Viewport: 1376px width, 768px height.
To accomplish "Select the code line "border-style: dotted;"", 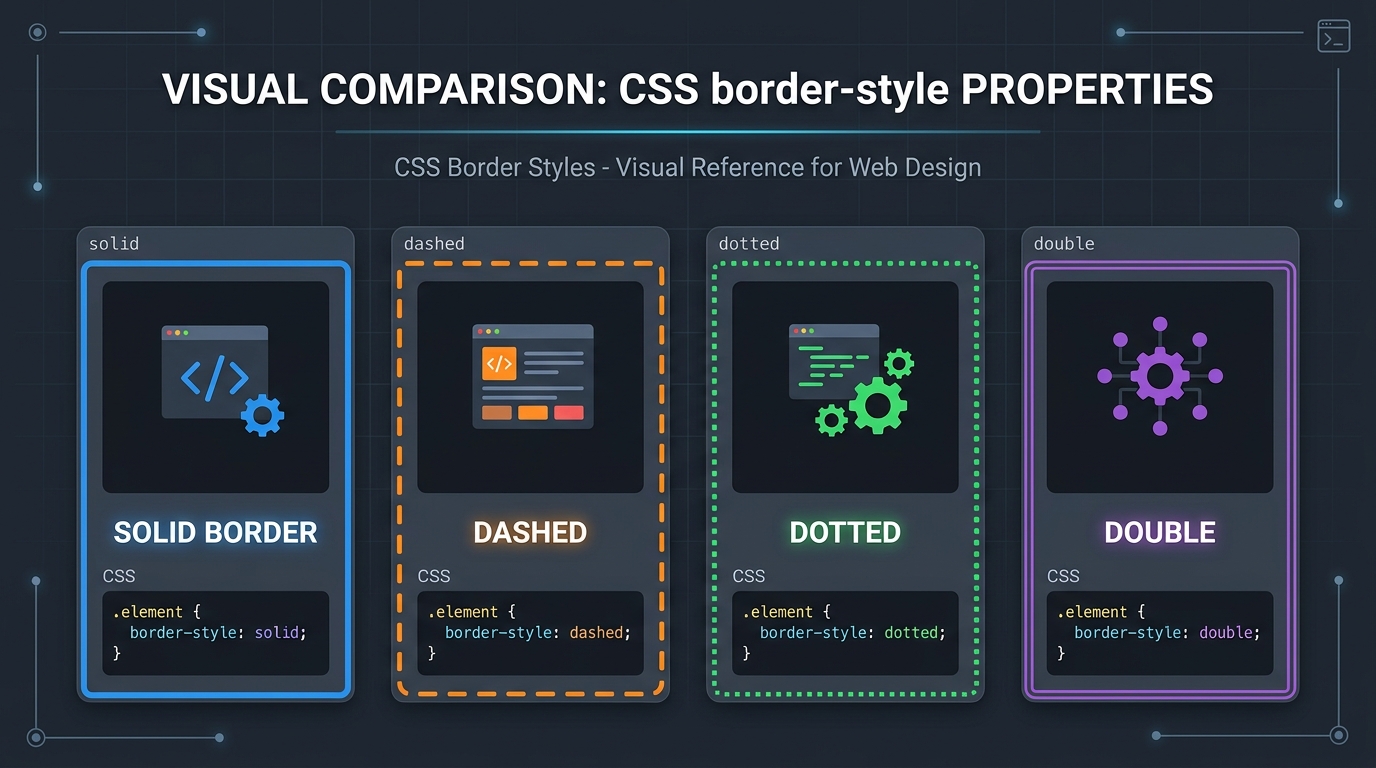I will 853,633.
